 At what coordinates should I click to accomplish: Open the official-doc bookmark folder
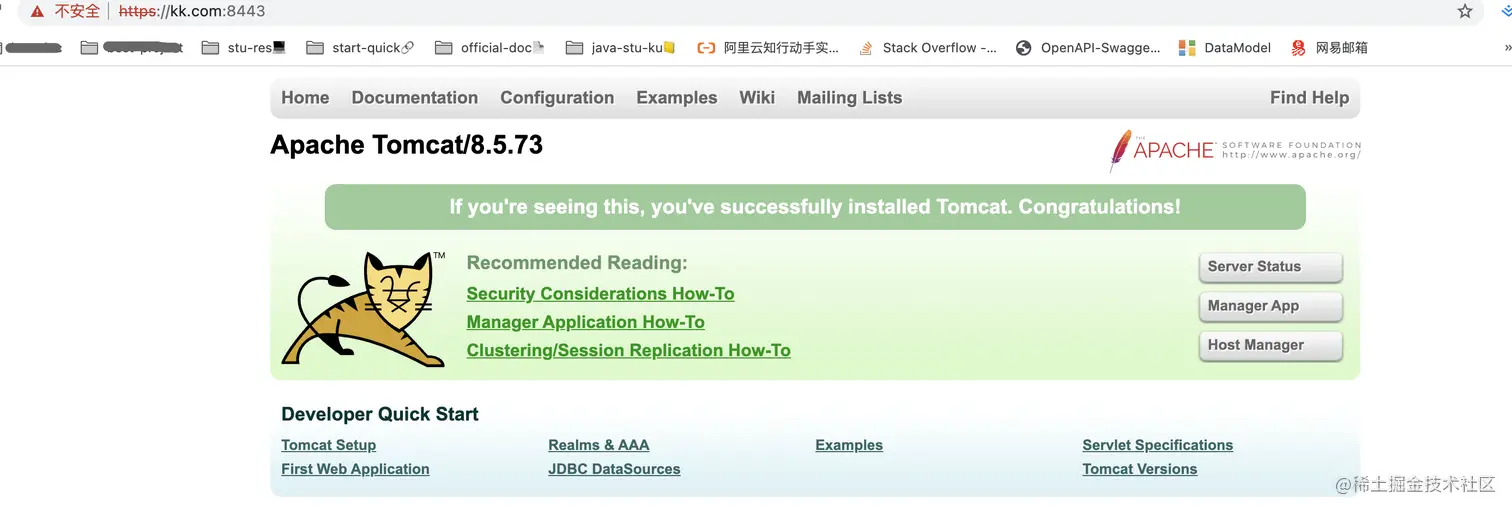pos(490,47)
